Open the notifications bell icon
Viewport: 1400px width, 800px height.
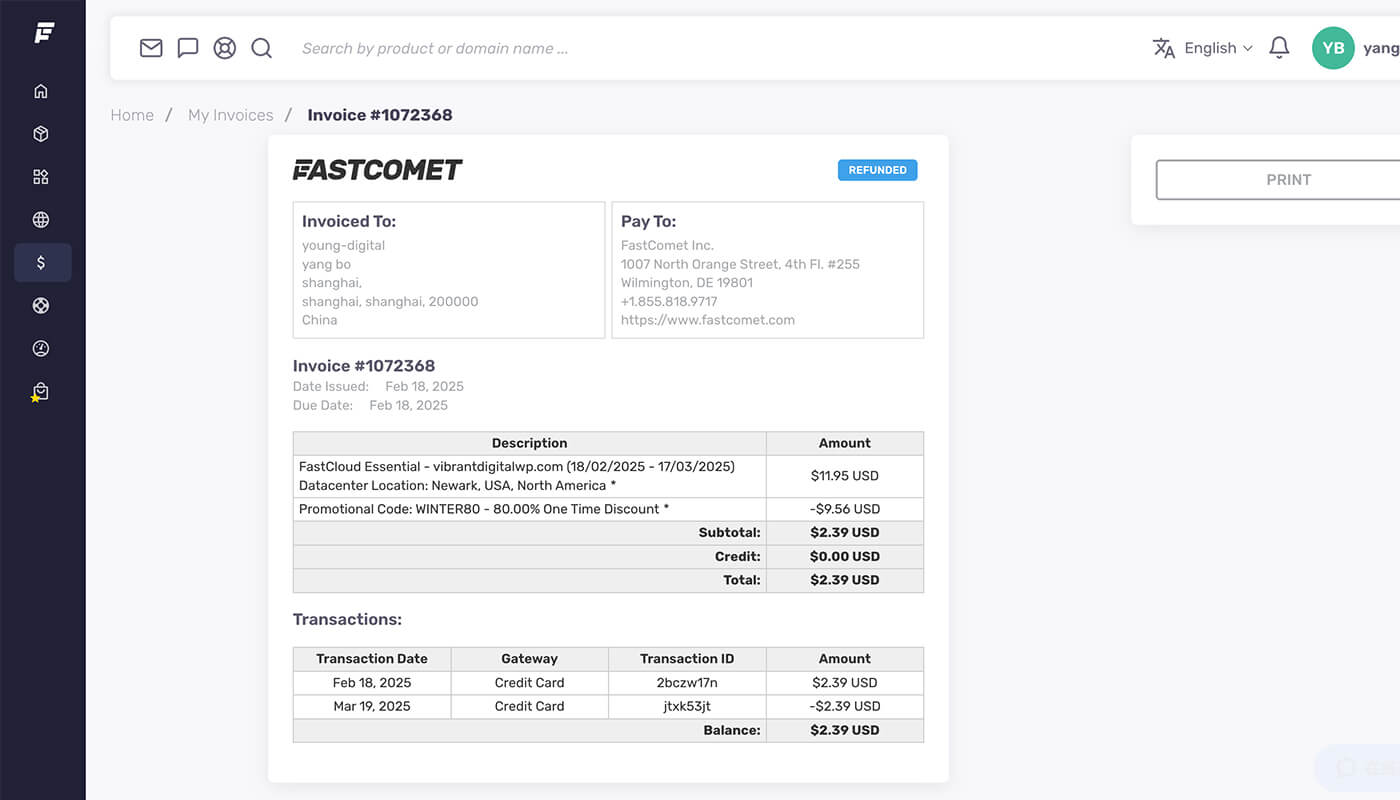(1279, 48)
